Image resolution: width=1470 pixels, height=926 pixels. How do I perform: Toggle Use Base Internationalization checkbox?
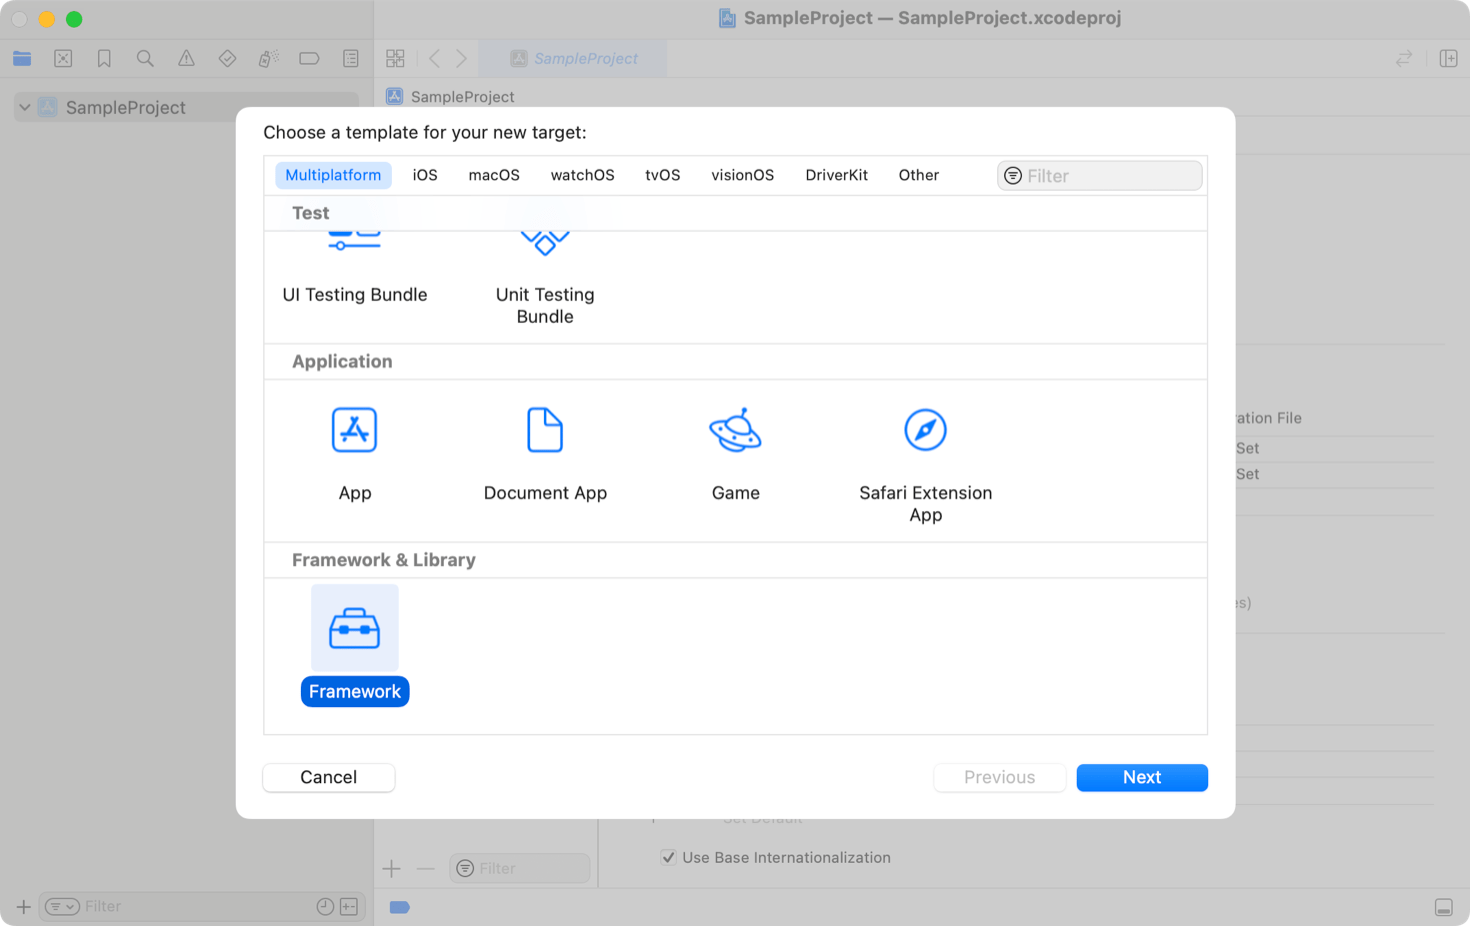(x=668, y=857)
